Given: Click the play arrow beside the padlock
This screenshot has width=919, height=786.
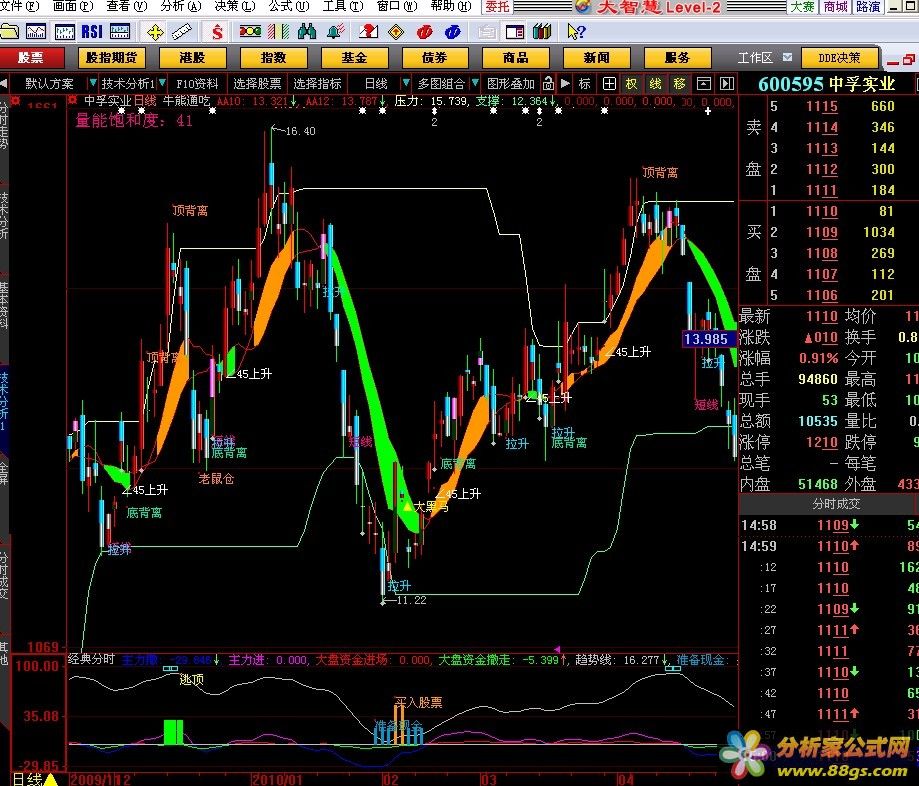Looking at the screenshot, I should (x=566, y=83).
